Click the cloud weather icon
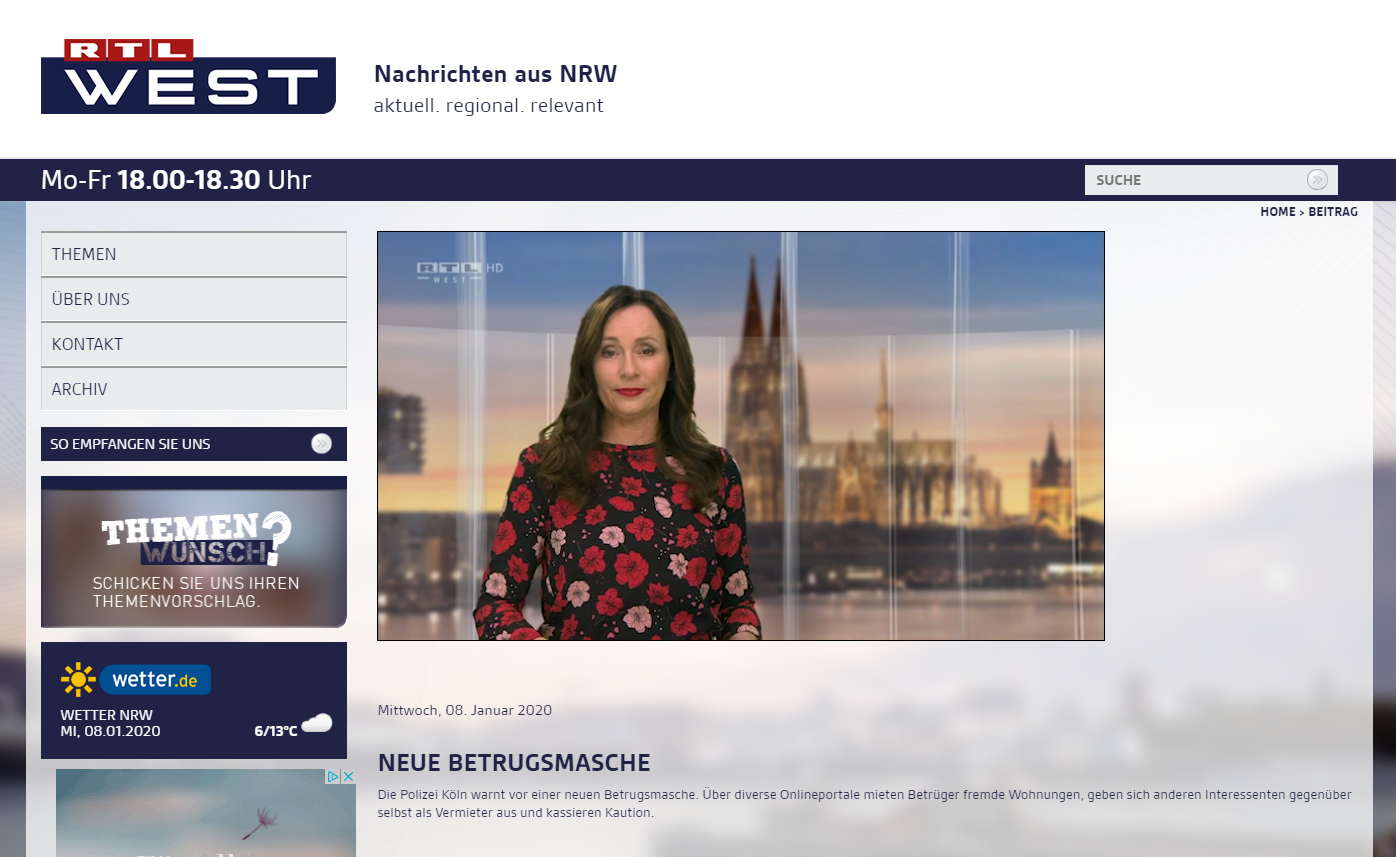Screen dimensions: 1396x857 point(317,723)
